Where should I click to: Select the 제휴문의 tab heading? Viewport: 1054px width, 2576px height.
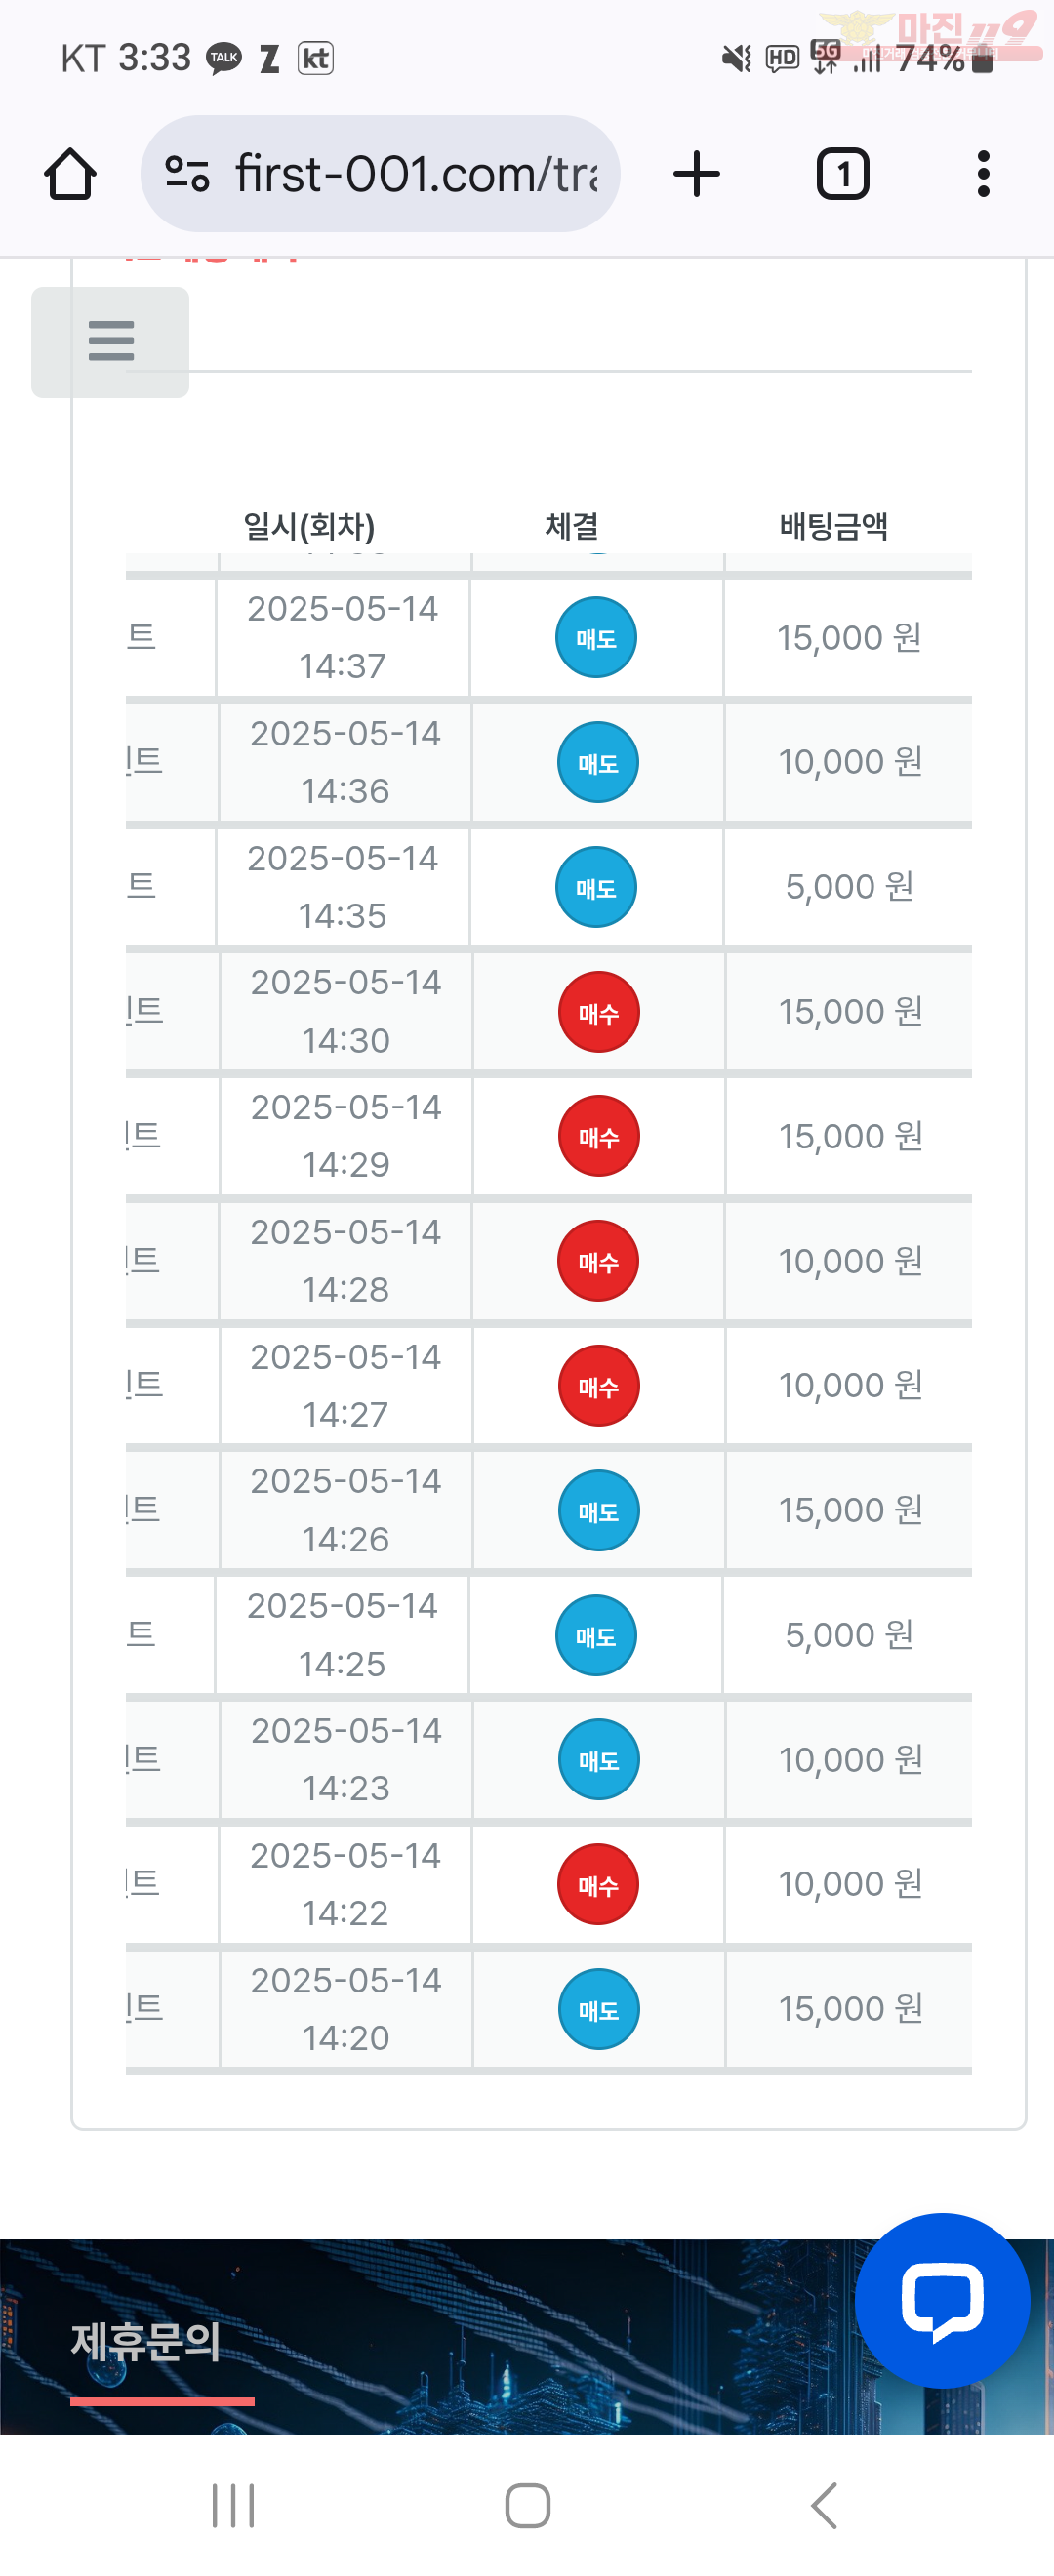(x=146, y=2342)
